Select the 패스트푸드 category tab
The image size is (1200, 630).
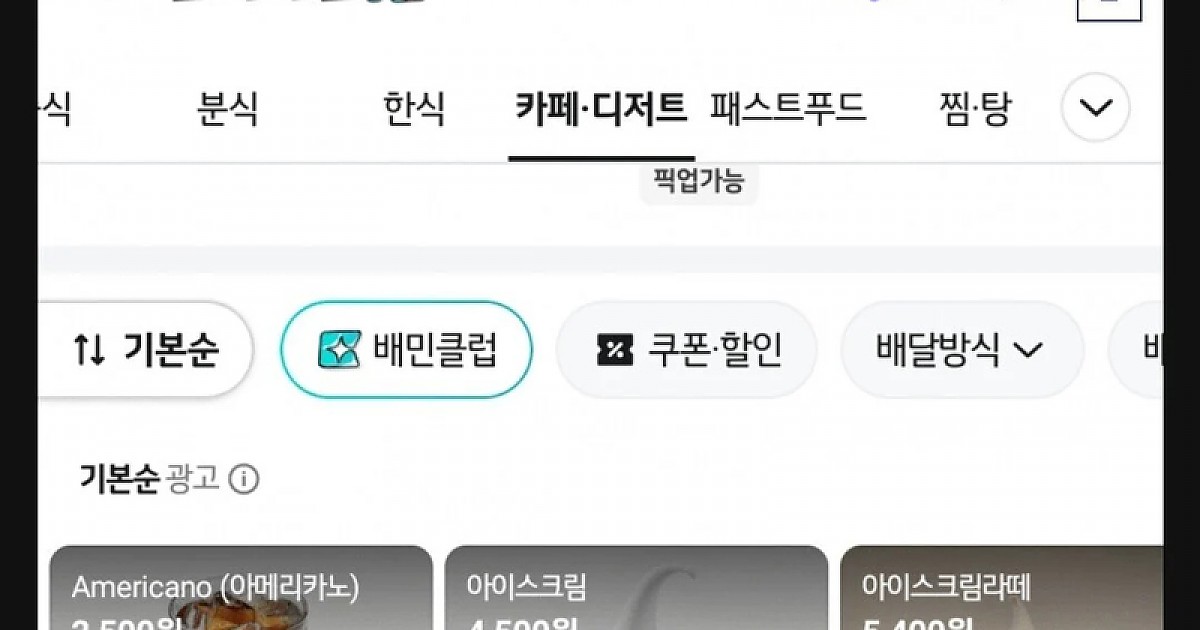(788, 108)
